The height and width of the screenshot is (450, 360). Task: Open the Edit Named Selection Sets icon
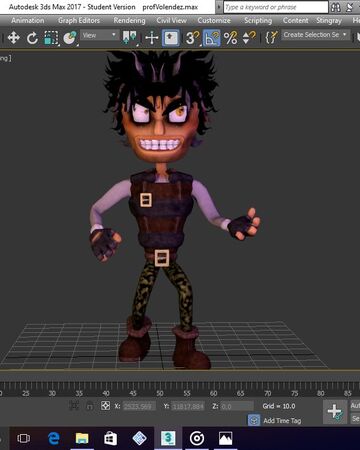click(272, 37)
